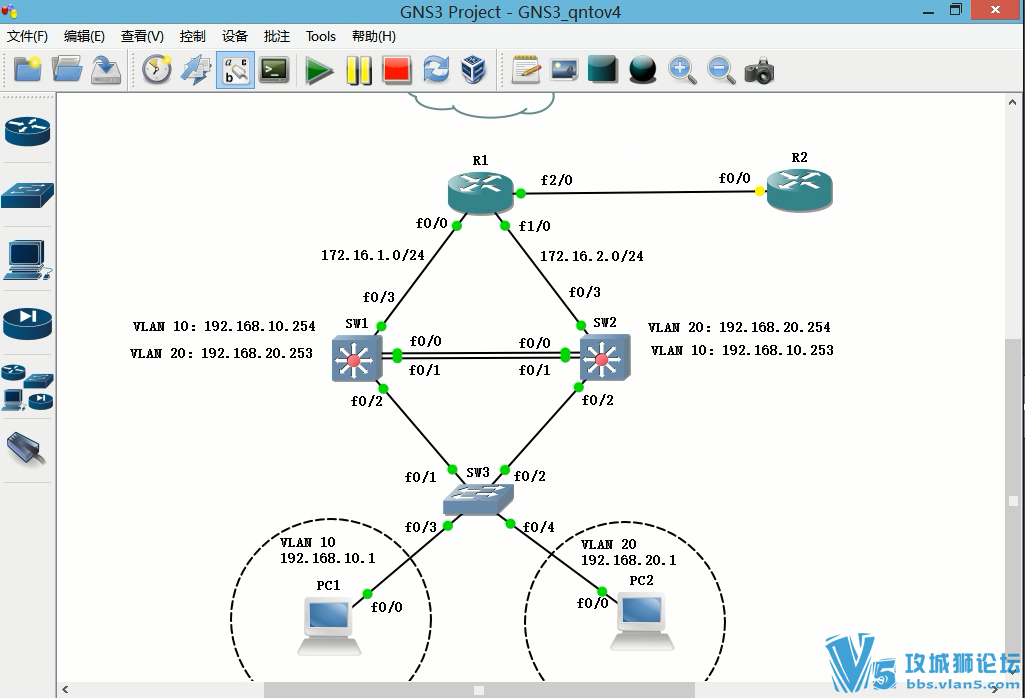The height and width of the screenshot is (698, 1025).
Task: Draw an ellipse with dark sphere icon
Action: pos(642,69)
